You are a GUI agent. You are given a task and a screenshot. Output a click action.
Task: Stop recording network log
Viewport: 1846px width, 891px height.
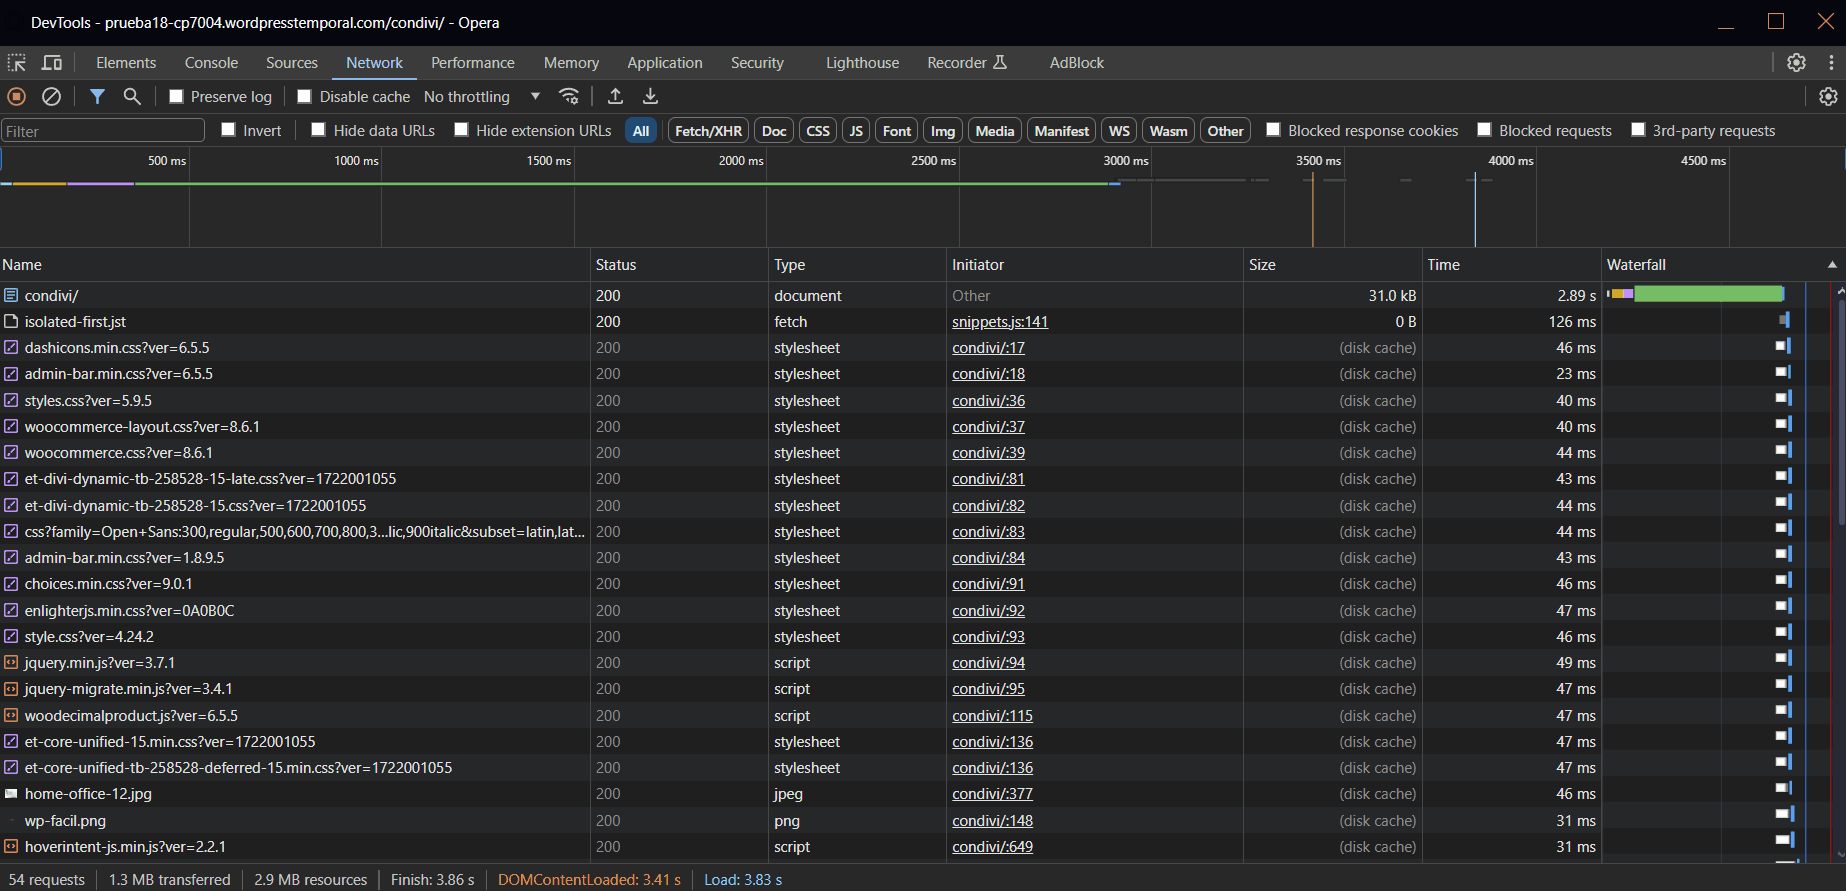(17, 96)
